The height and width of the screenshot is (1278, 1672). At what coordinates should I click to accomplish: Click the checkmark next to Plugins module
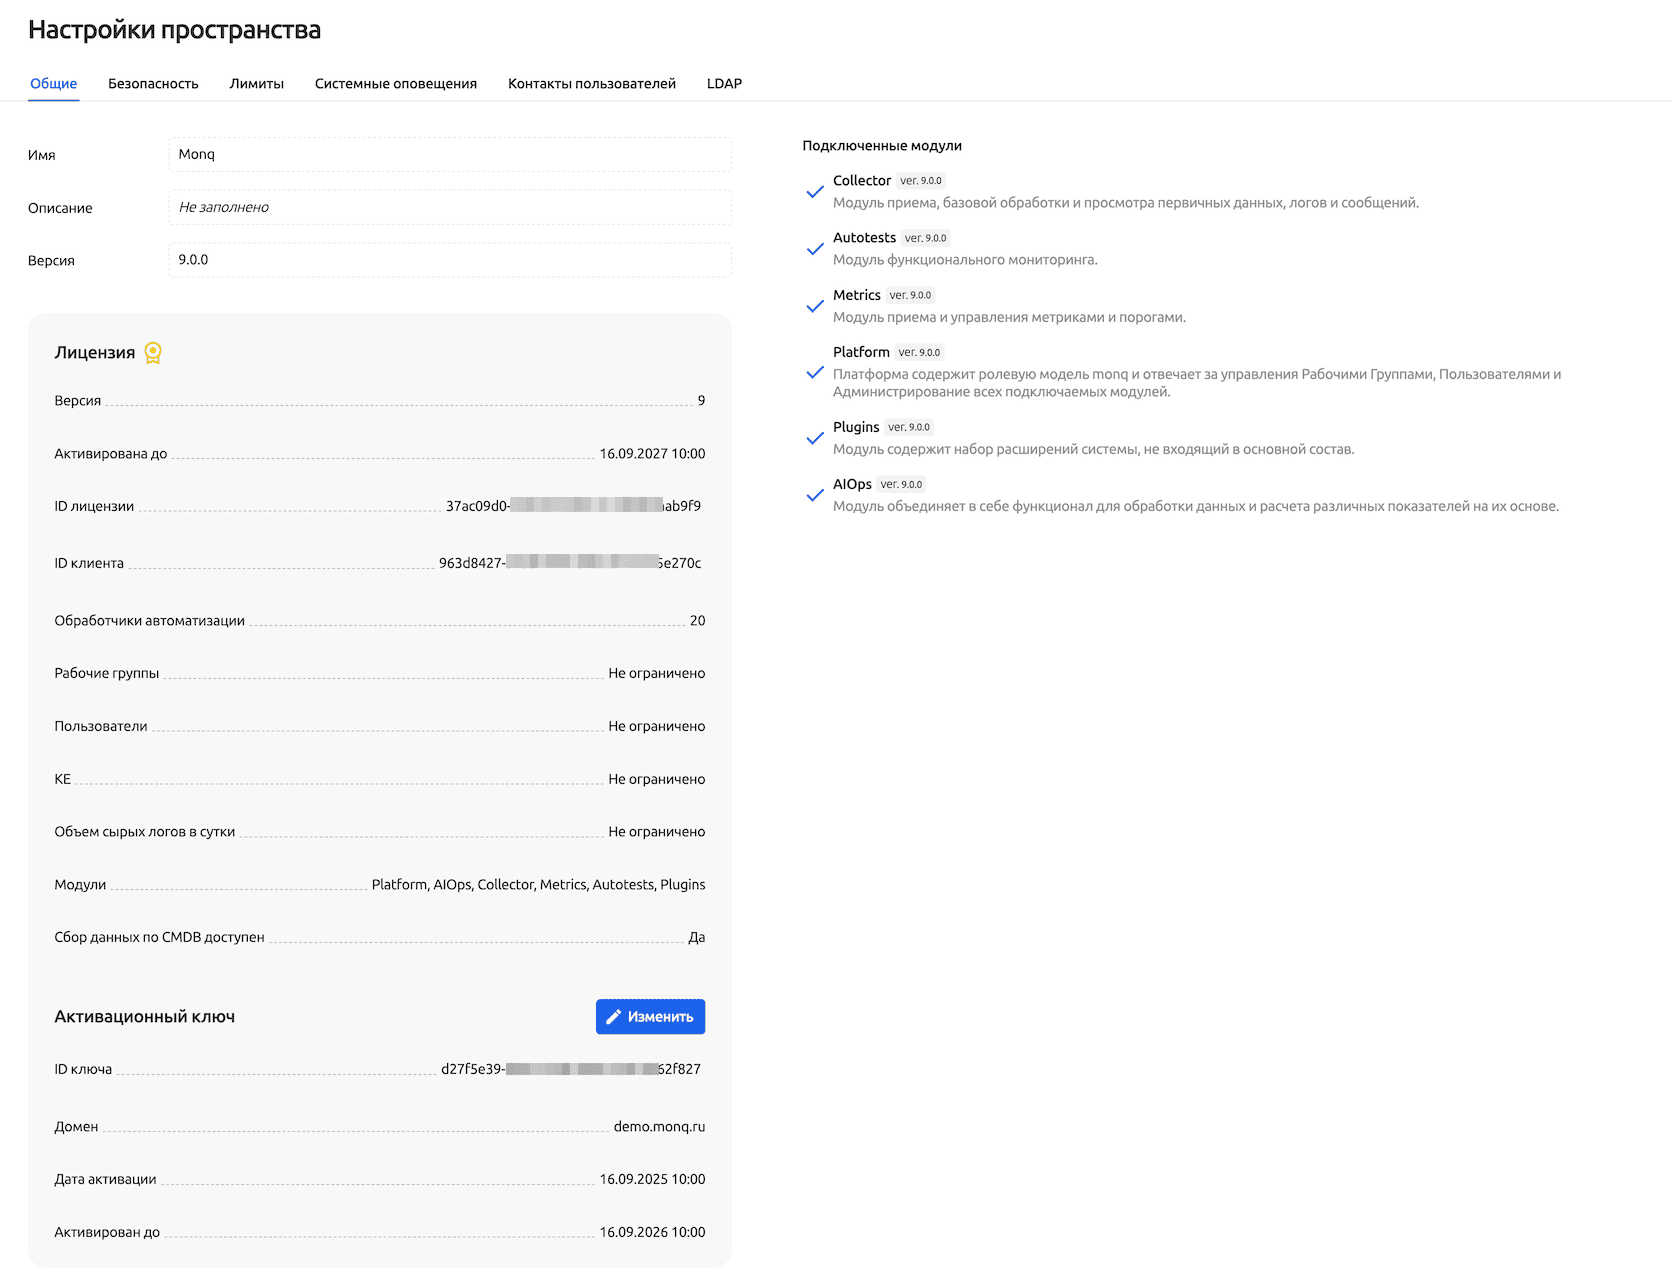point(815,438)
